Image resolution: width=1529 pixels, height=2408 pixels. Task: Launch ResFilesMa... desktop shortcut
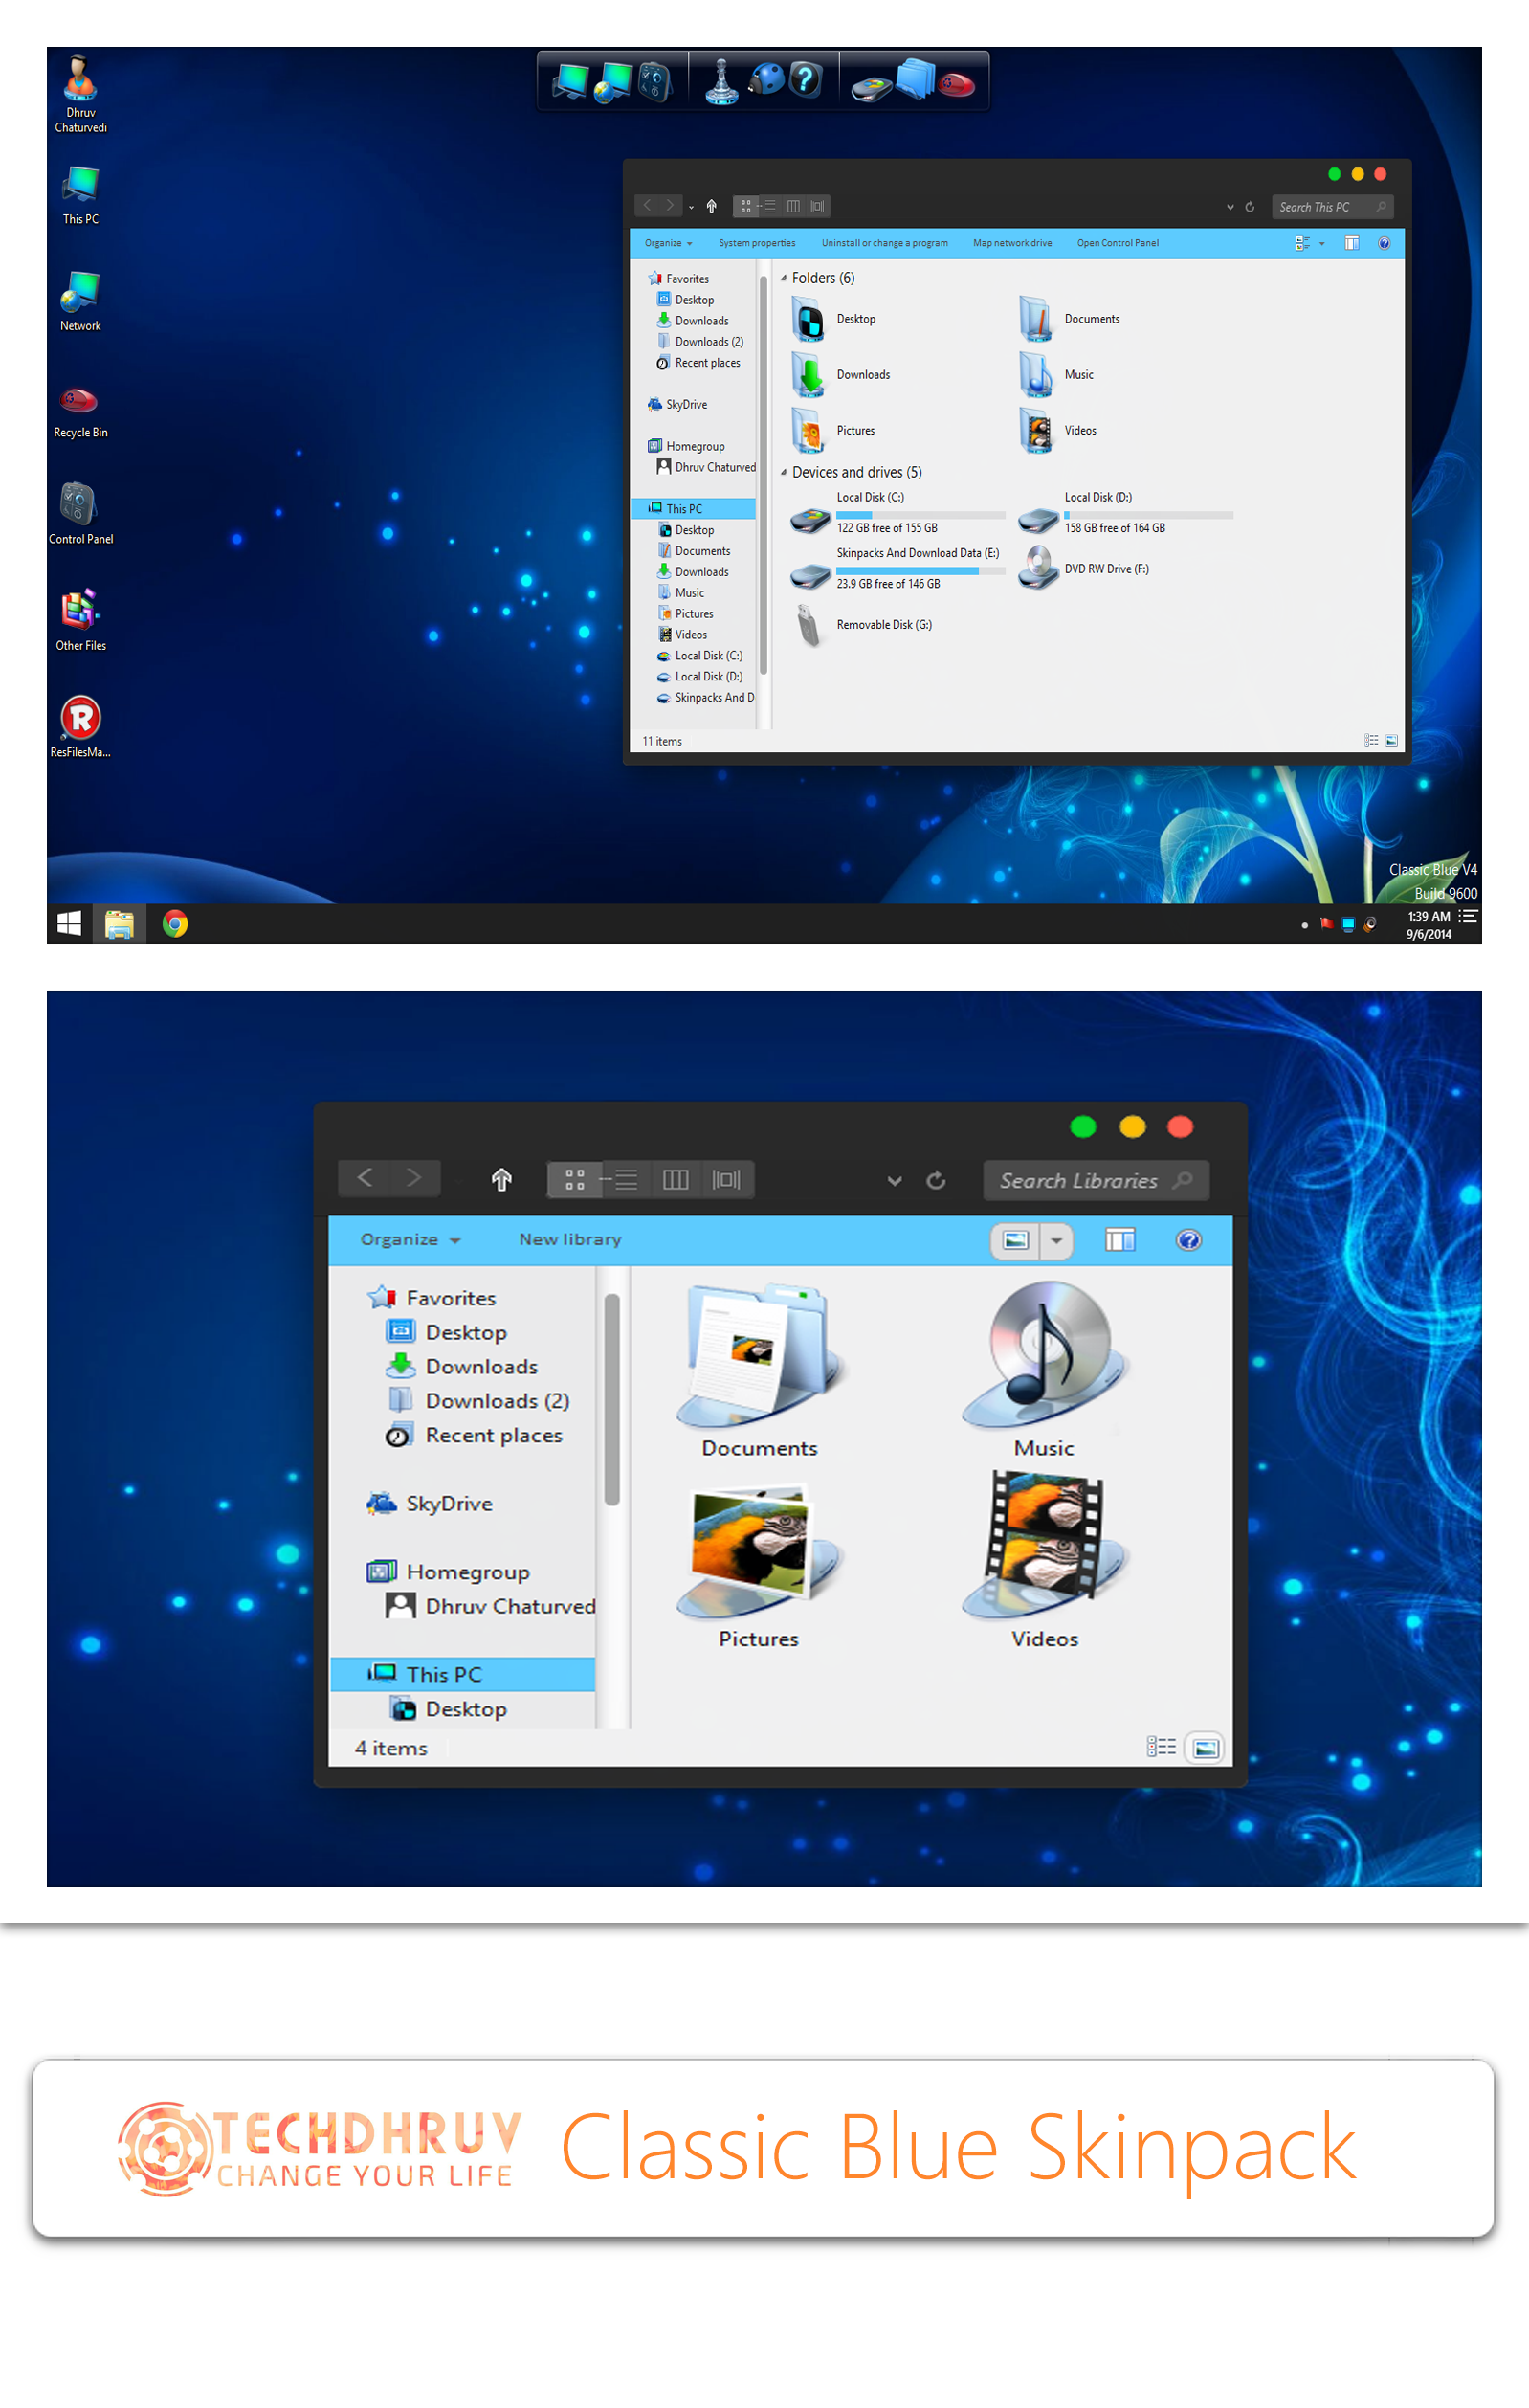point(81,727)
